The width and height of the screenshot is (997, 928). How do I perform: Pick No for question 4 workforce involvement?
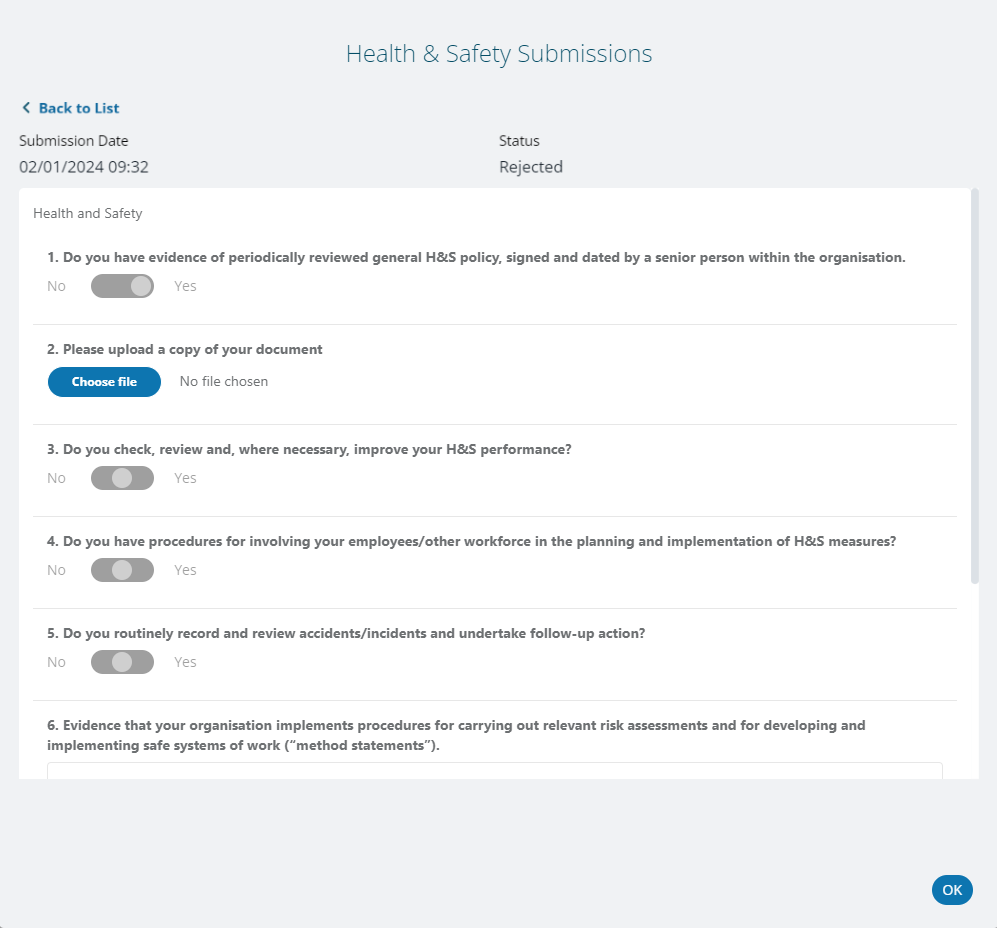(56, 570)
